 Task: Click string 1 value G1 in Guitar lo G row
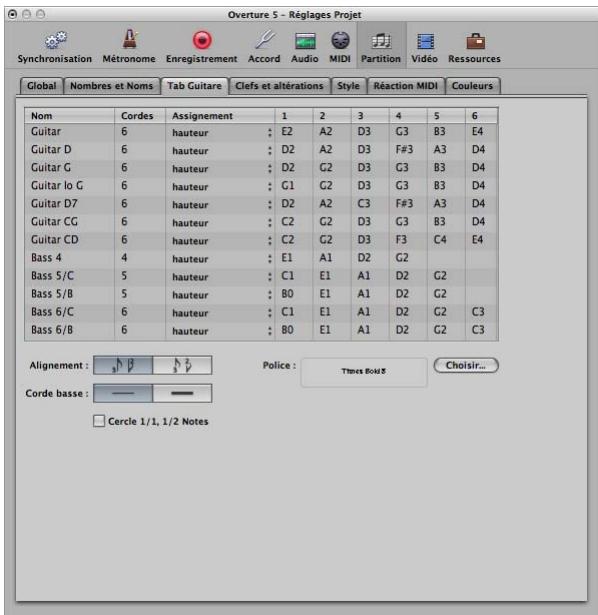coord(287,186)
